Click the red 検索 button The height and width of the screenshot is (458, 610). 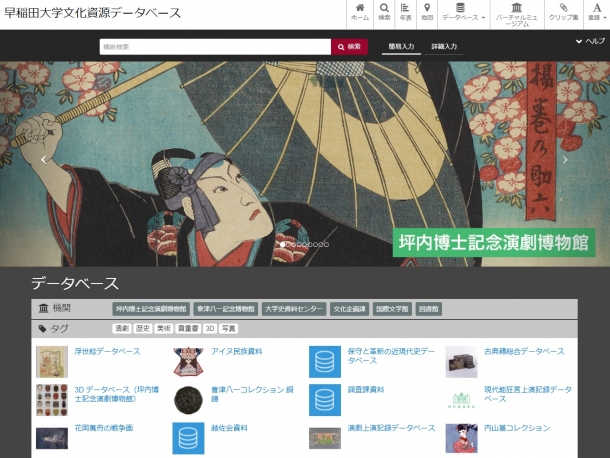(349, 47)
